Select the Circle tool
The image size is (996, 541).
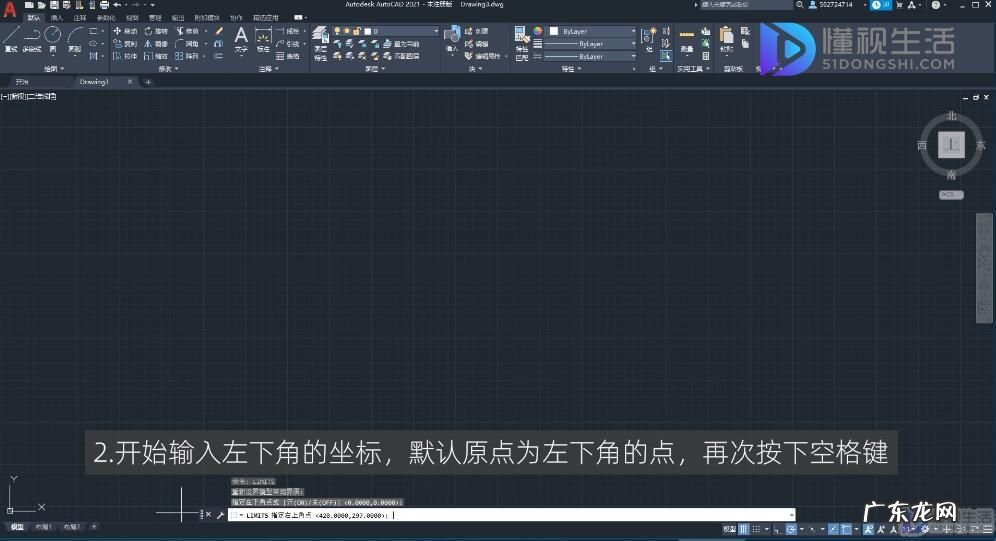(x=53, y=39)
